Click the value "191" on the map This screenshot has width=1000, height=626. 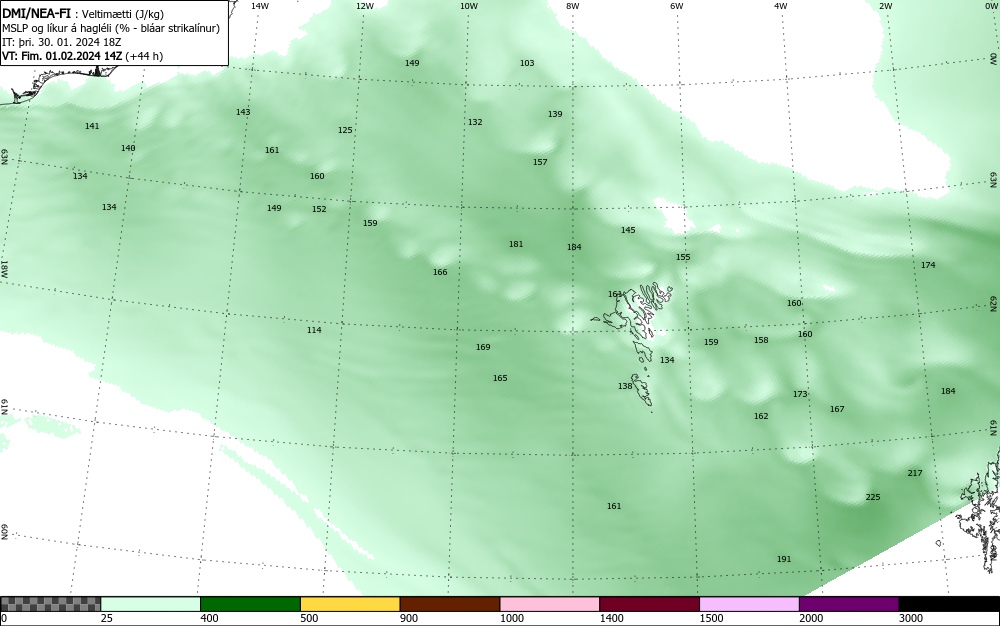[784, 559]
